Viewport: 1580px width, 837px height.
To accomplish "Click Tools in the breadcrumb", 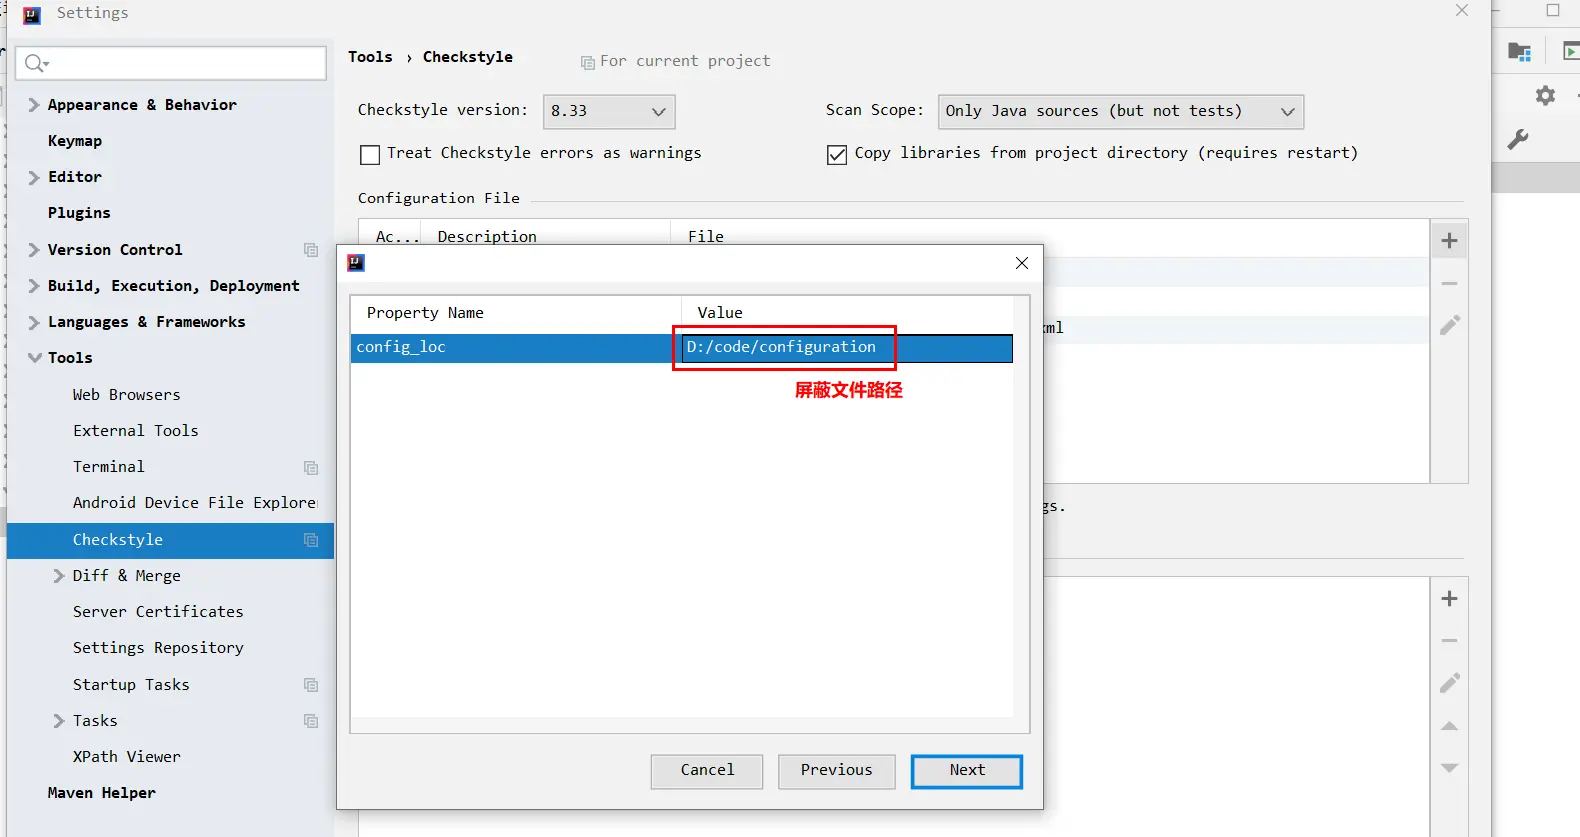I will pos(370,57).
